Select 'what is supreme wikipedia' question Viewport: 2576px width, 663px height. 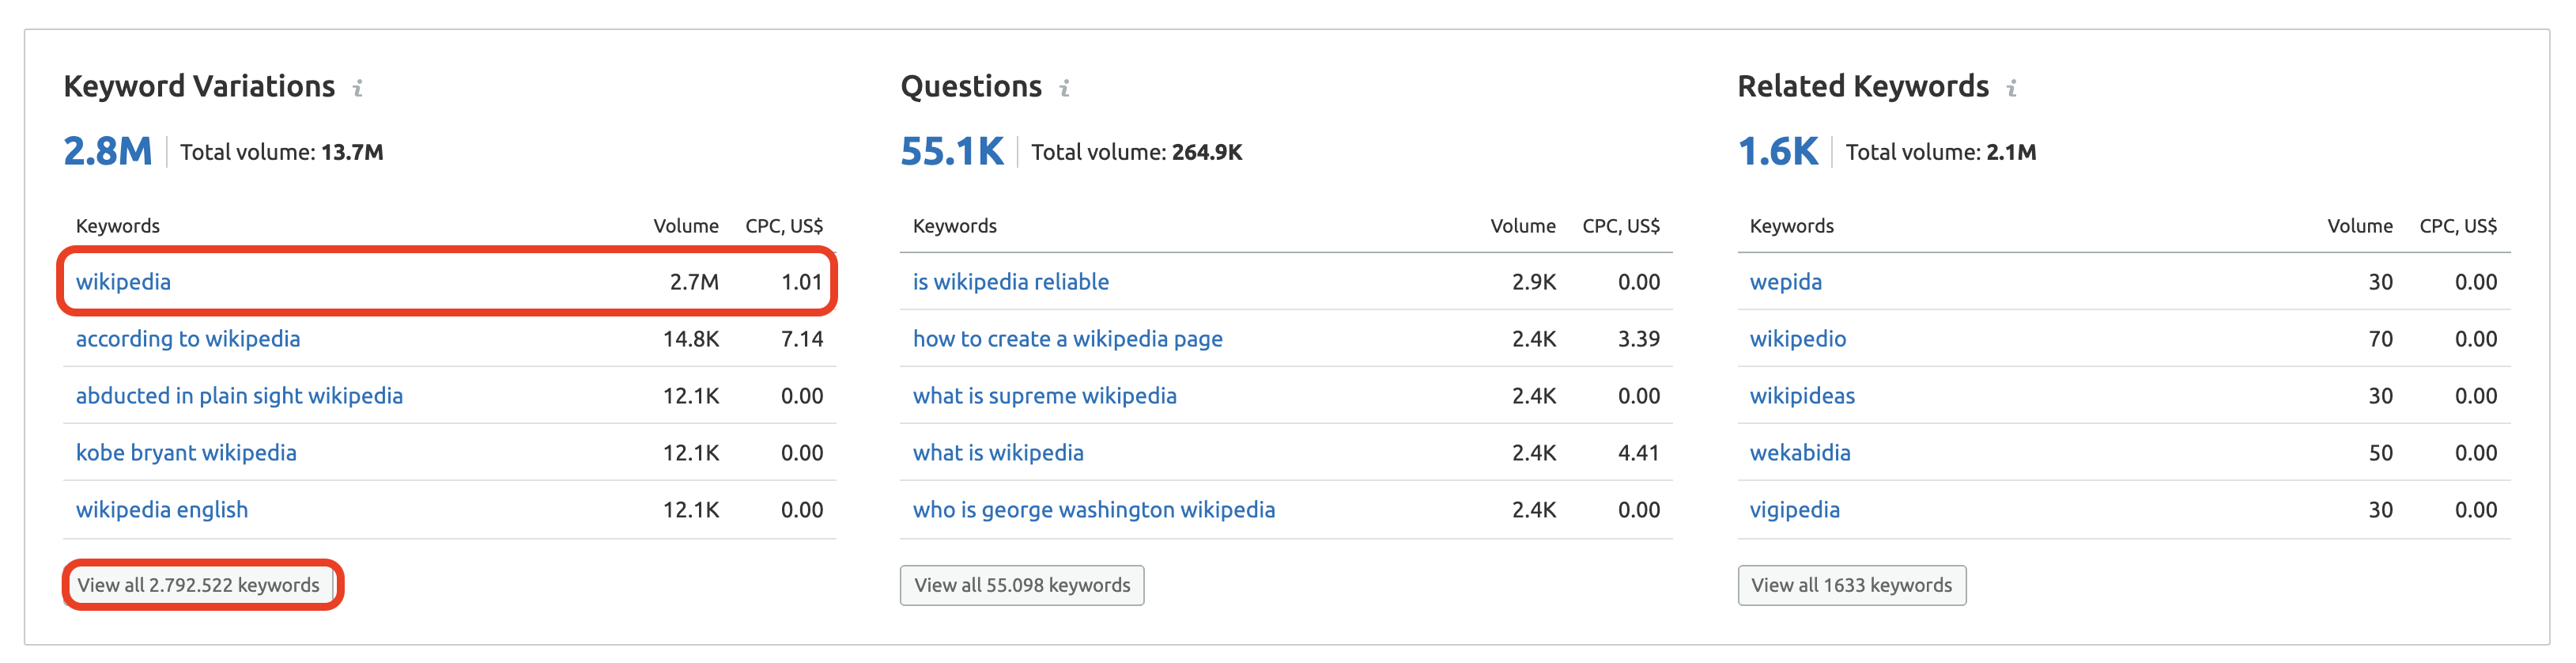pyautogui.click(x=1044, y=396)
